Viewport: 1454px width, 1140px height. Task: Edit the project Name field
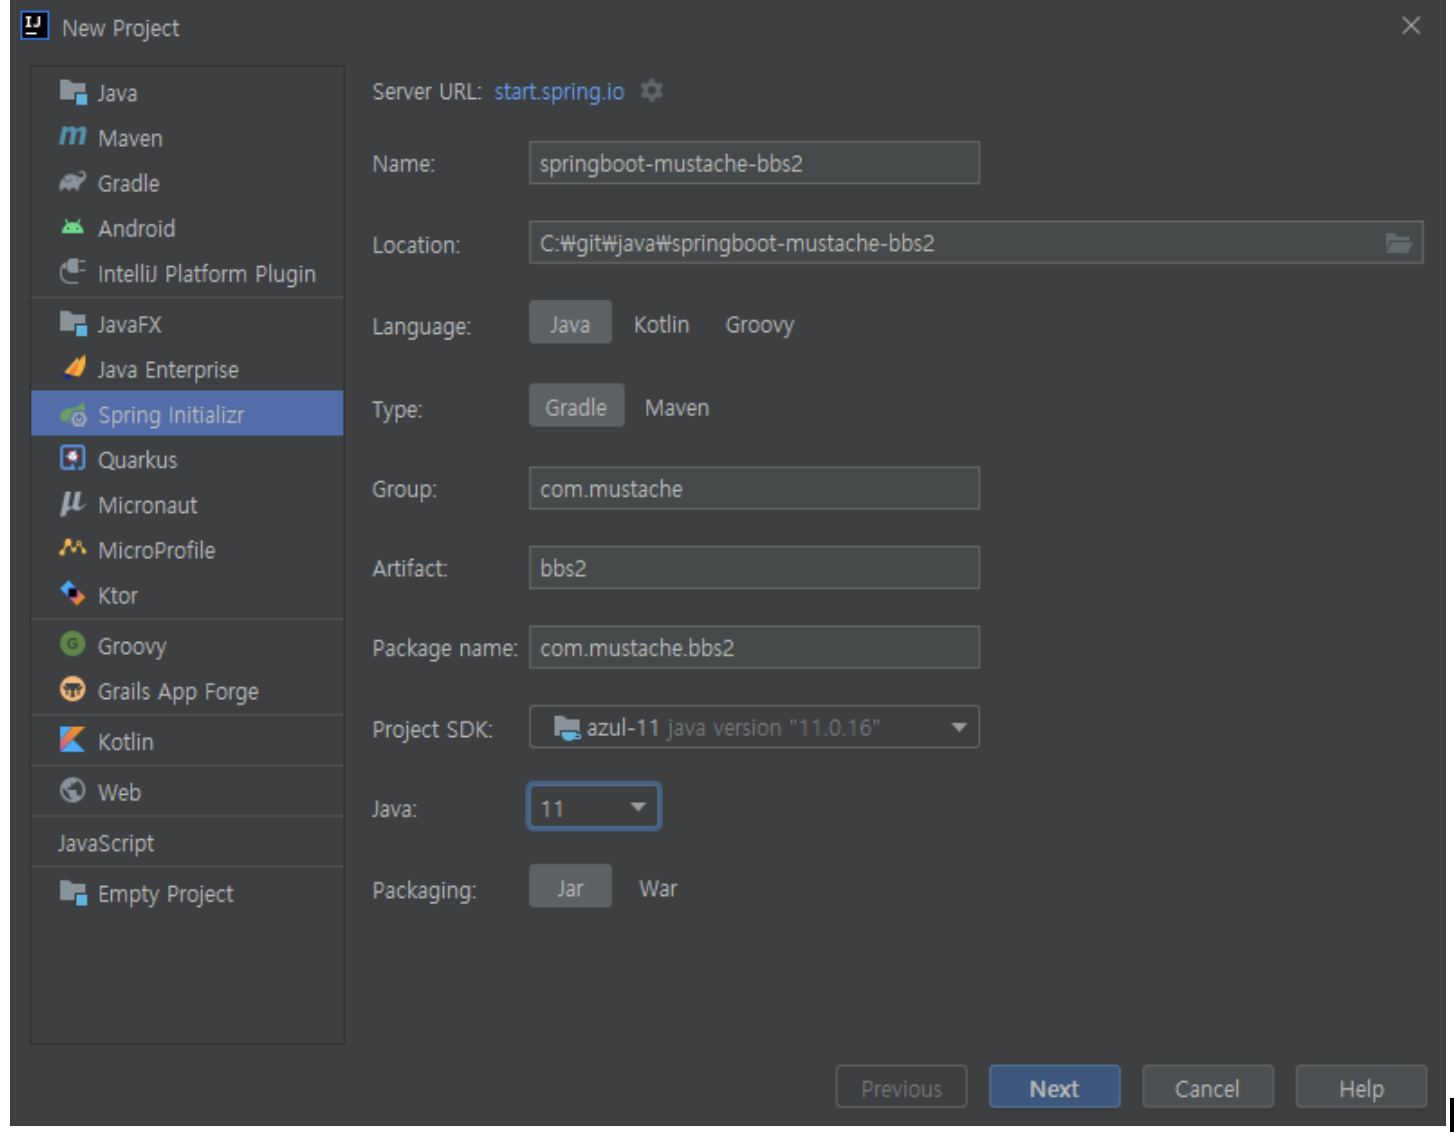(754, 163)
